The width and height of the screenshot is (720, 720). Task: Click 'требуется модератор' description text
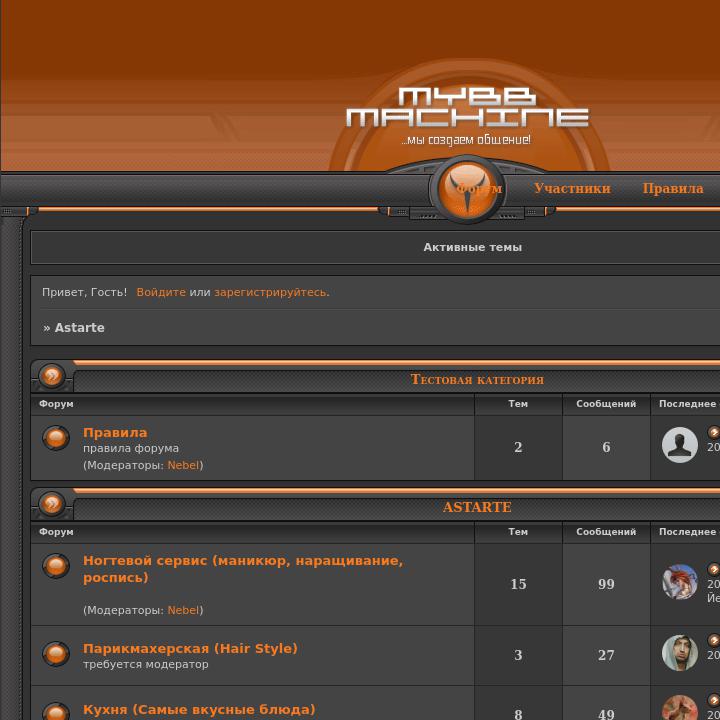pos(146,664)
